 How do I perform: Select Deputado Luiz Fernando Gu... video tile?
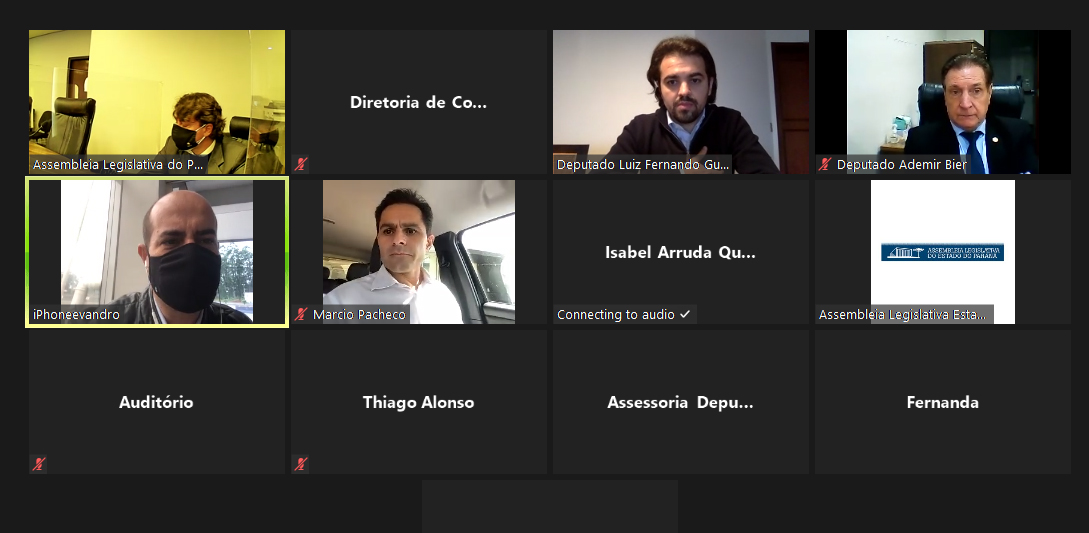point(681,101)
